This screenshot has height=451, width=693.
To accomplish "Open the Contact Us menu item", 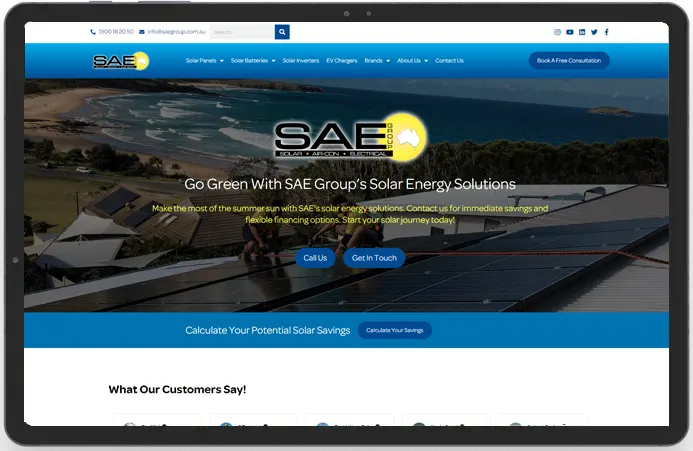I will (x=449, y=61).
